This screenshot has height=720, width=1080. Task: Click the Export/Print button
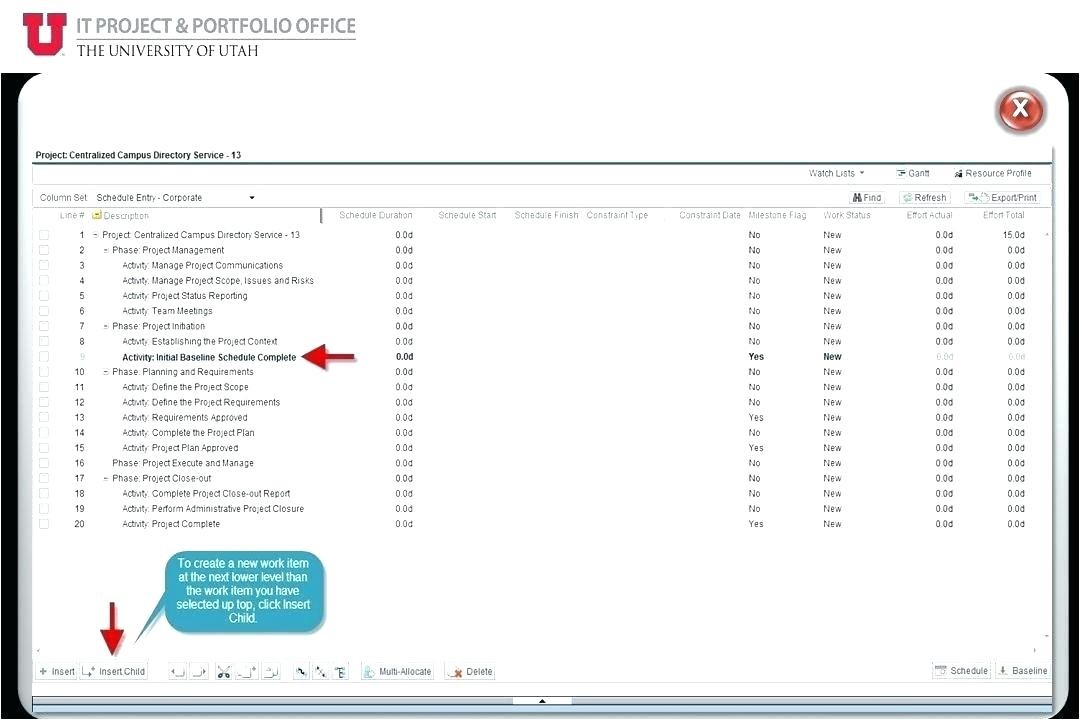point(1002,198)
